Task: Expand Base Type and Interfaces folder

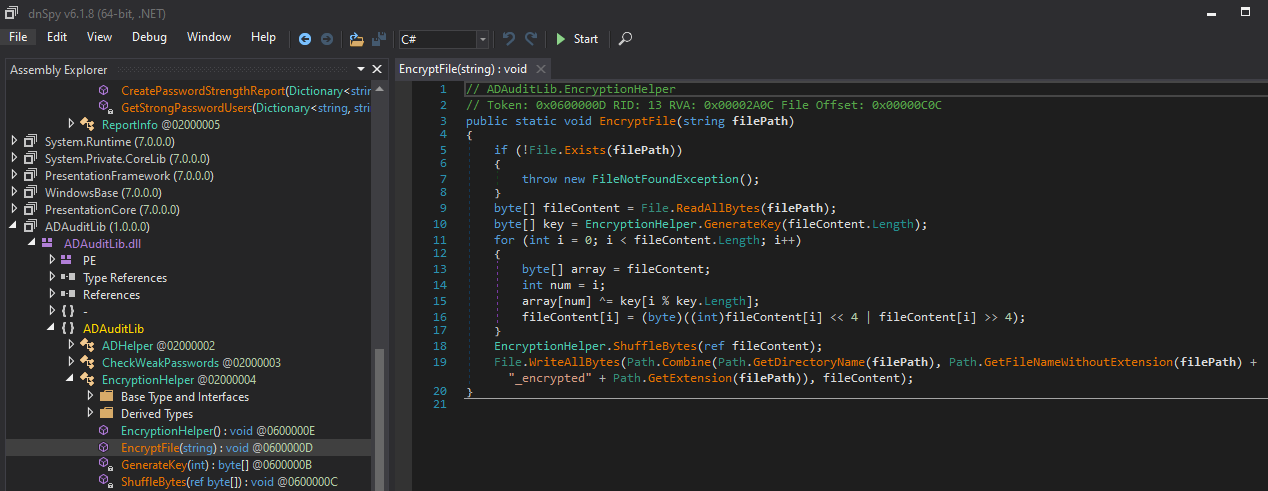Action: [90, 396]
